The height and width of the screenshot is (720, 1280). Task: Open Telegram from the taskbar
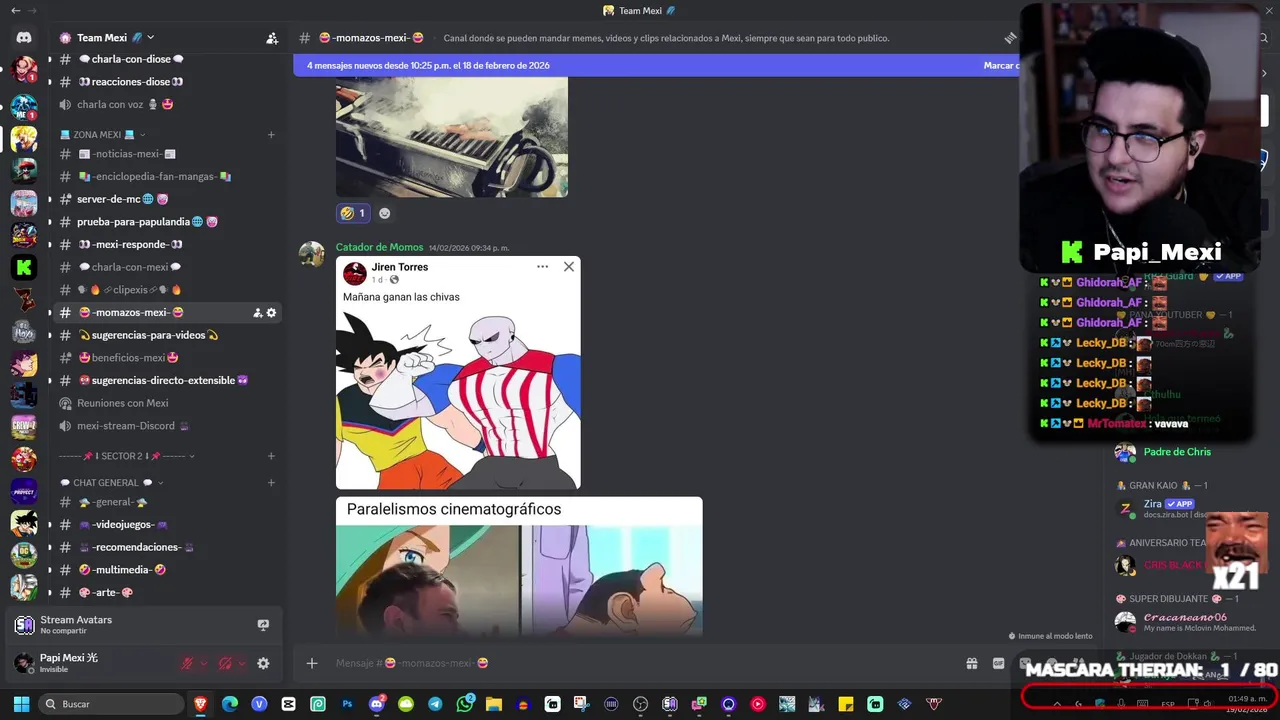(x=435, y=704)
